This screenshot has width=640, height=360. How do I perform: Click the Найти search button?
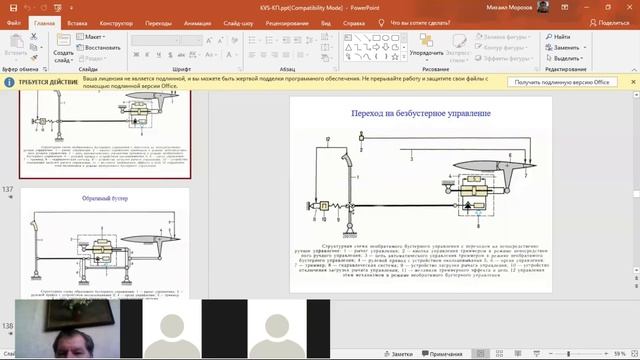(x=558, y=37)
